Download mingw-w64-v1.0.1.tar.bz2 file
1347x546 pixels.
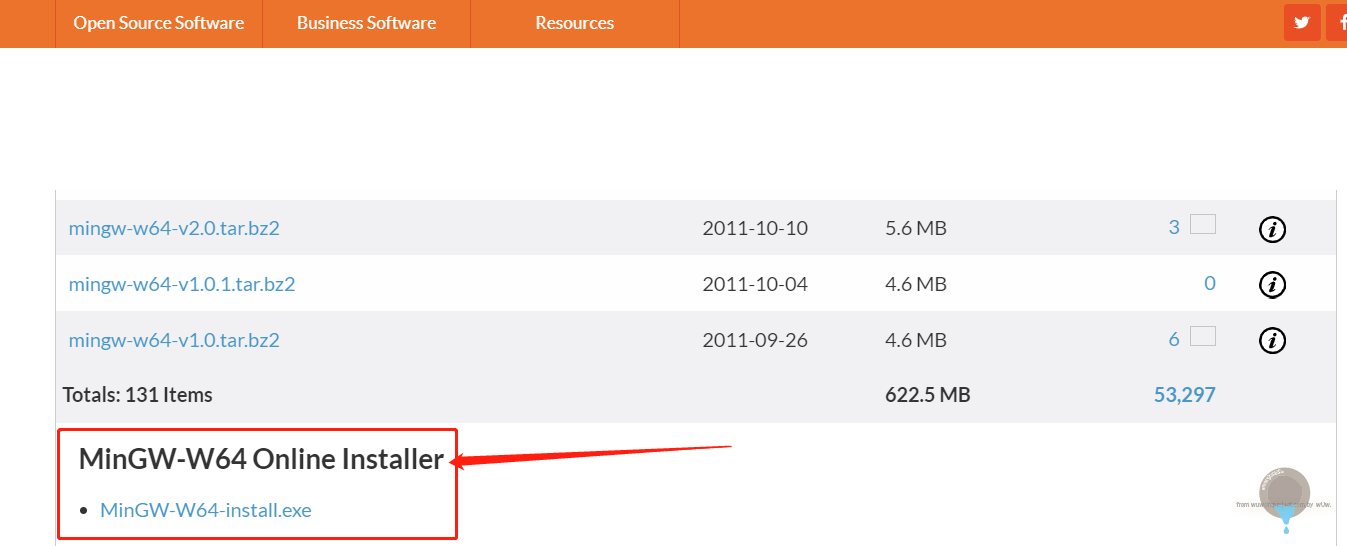tap(182, 284)
